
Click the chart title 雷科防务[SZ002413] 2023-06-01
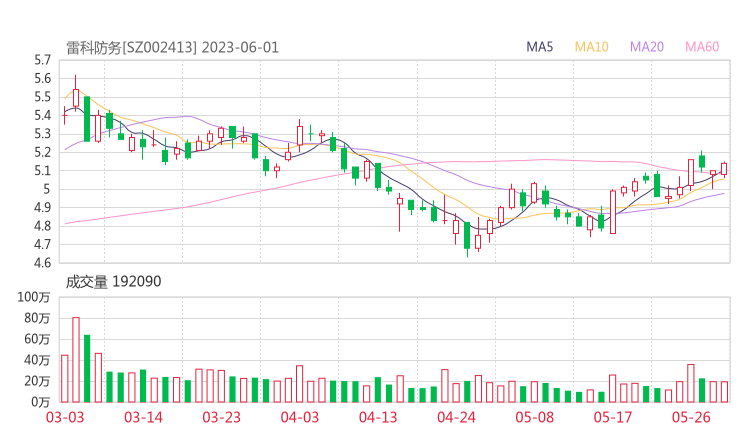tap(172, 48)
